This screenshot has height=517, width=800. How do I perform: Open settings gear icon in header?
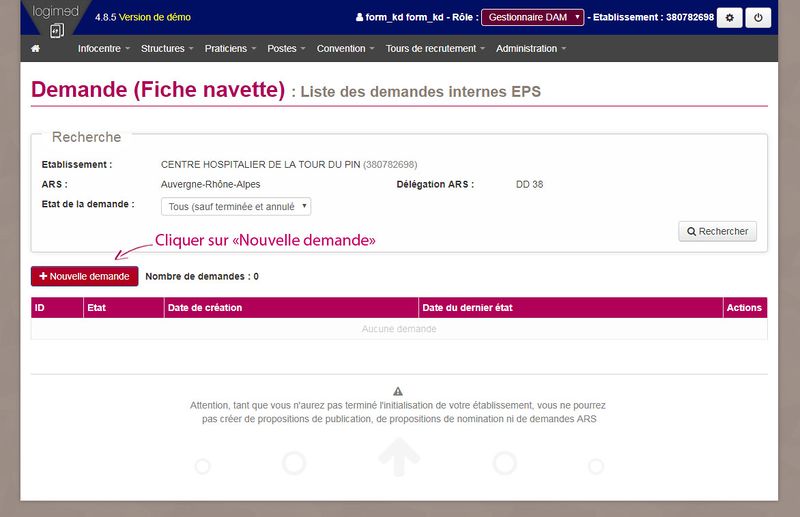[730, 18]
